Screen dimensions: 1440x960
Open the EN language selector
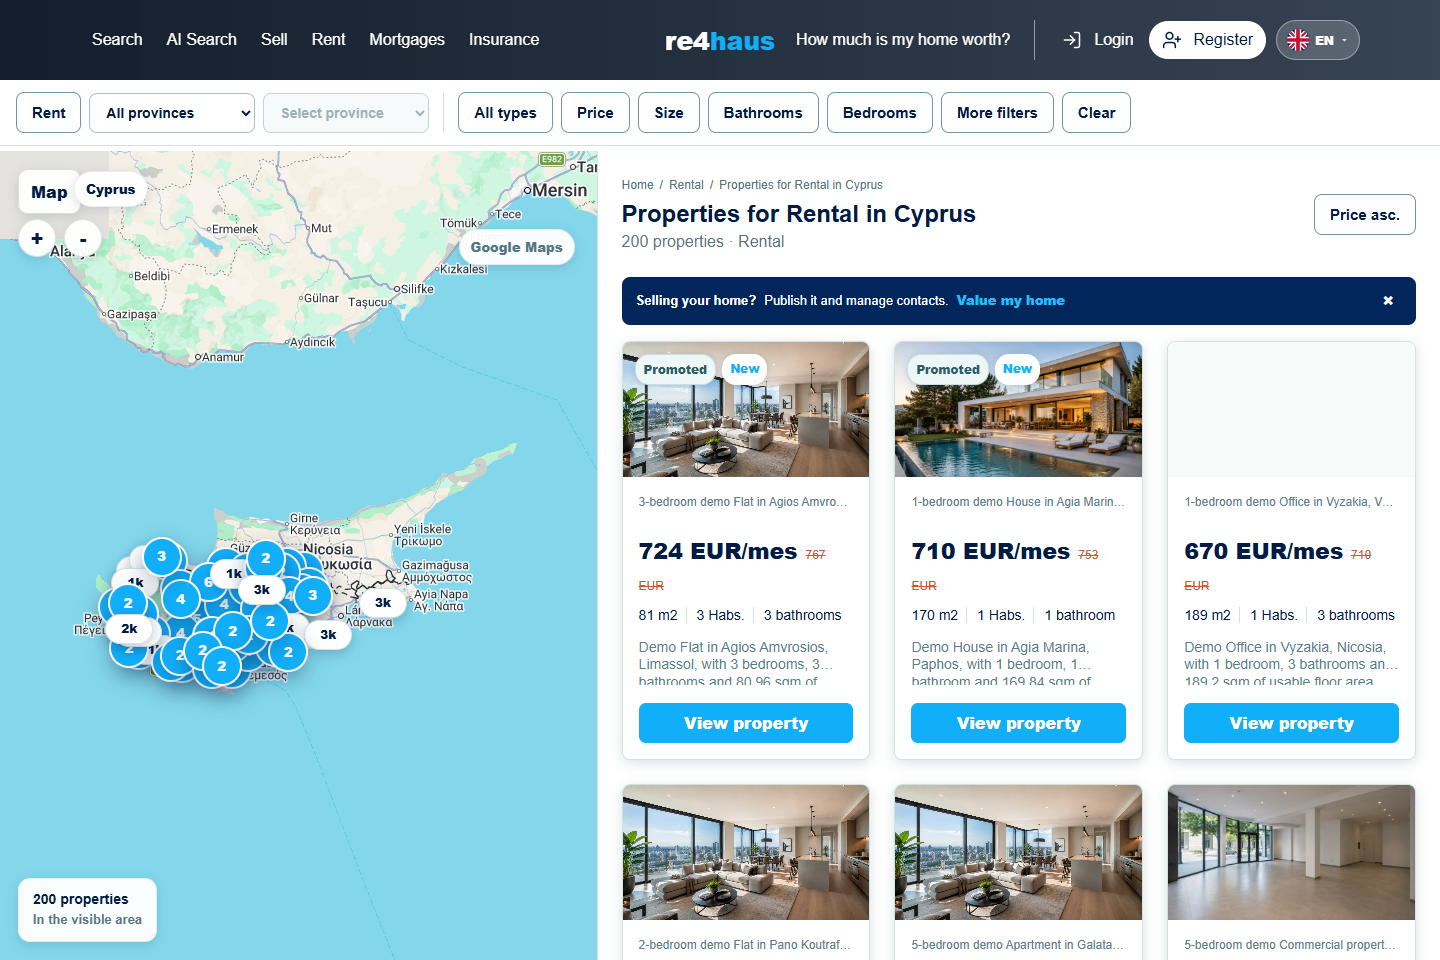point(1317,40)
